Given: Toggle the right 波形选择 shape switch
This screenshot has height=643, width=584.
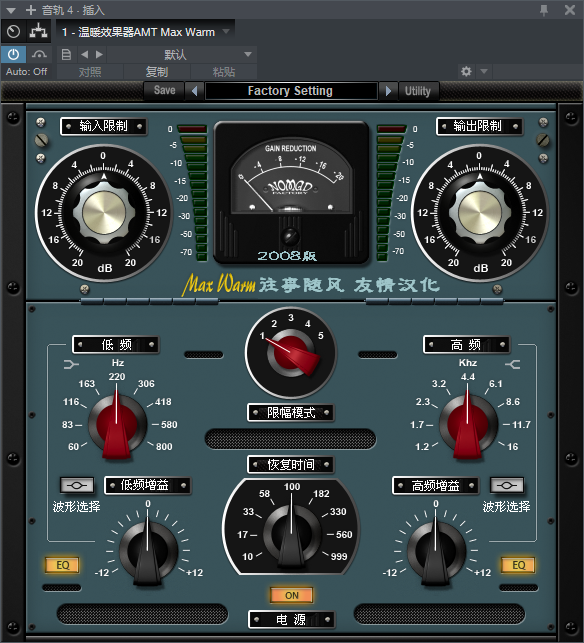Looking at the screenshot, I should point(507,486).
